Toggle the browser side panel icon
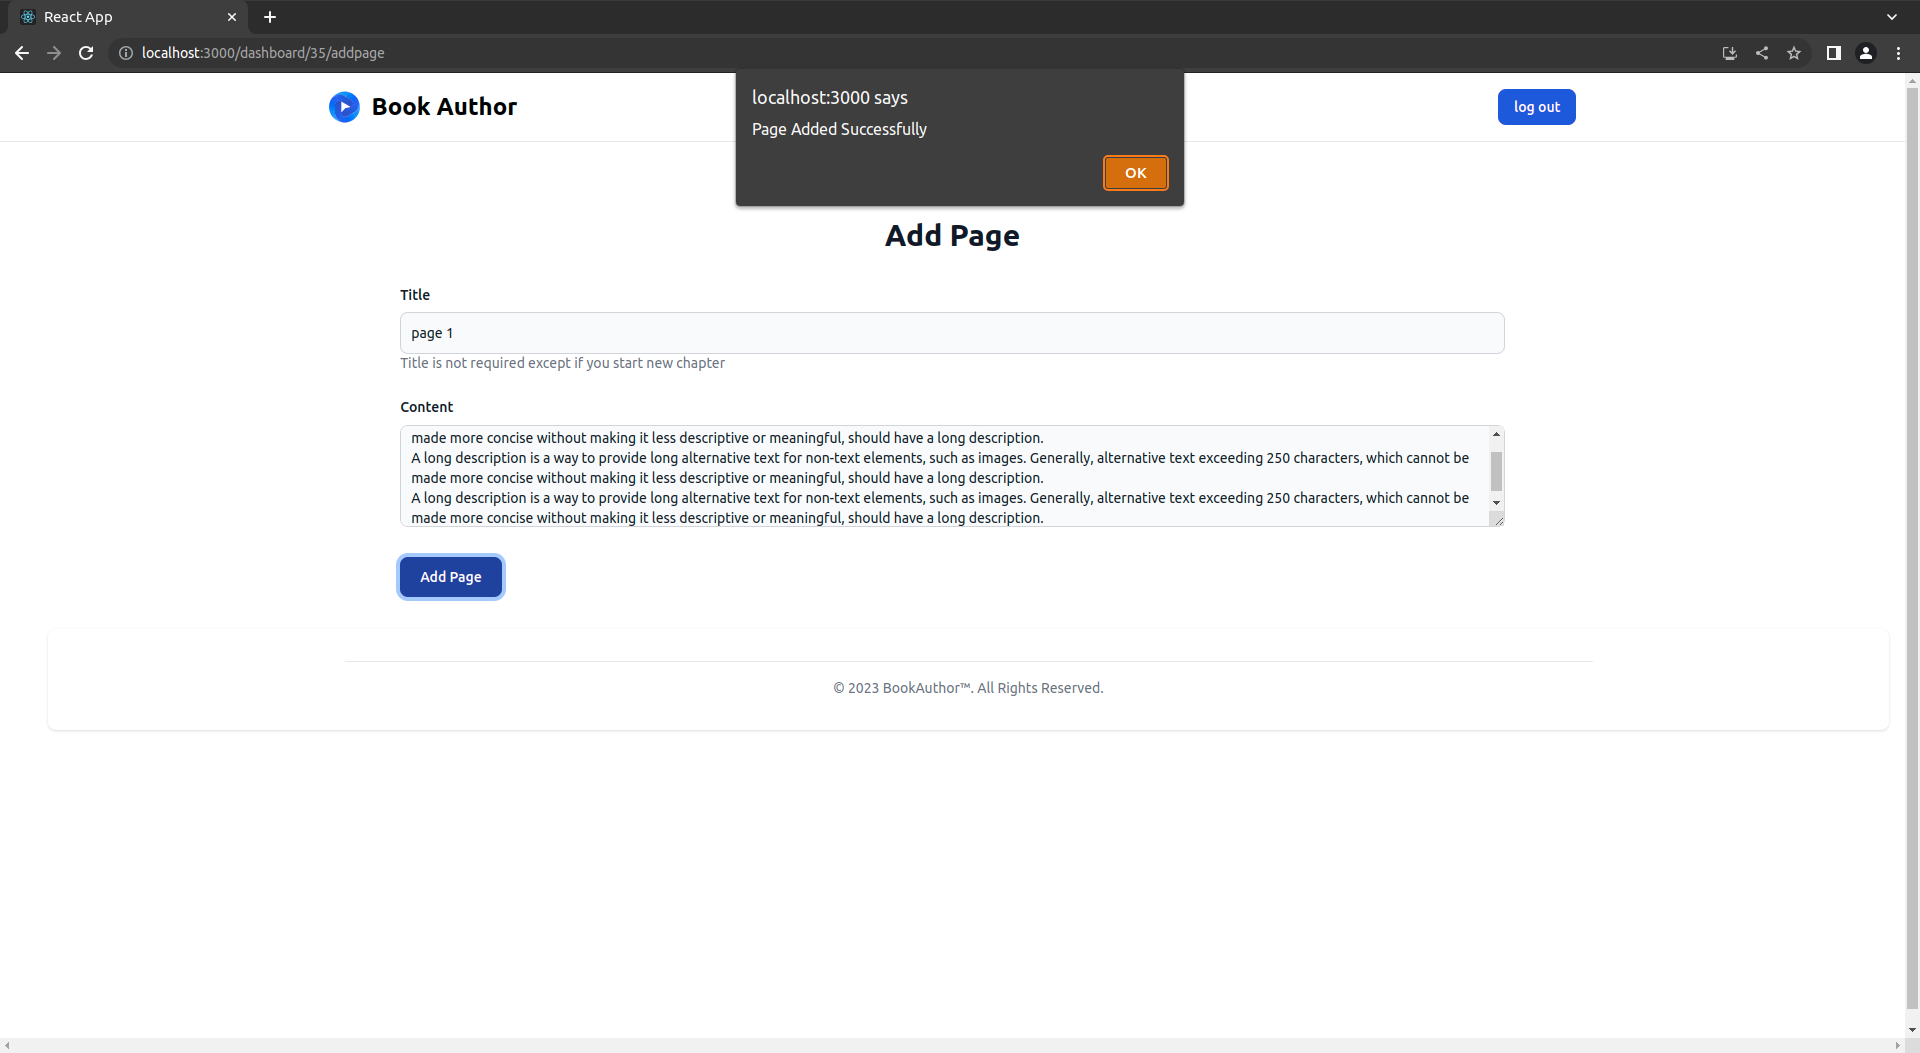The image size is (1920, 1053). [1834, 53]
